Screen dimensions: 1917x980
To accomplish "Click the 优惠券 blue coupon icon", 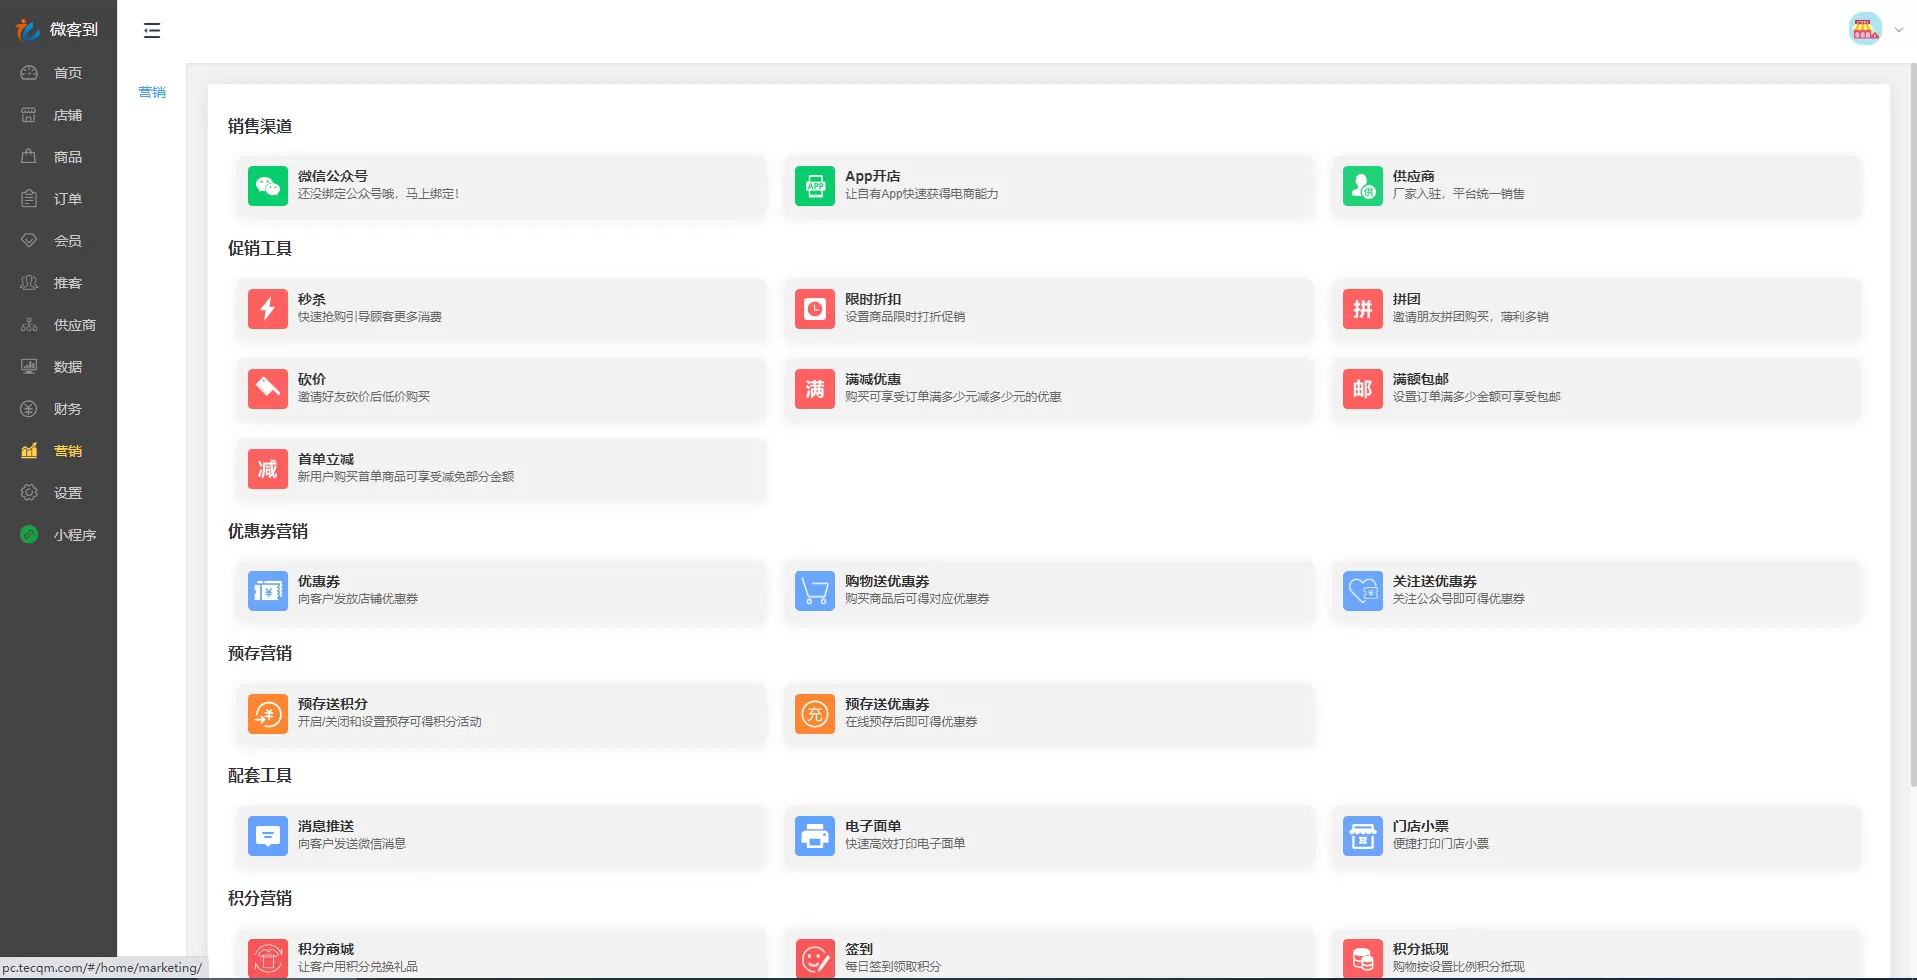I will (268, 591).
